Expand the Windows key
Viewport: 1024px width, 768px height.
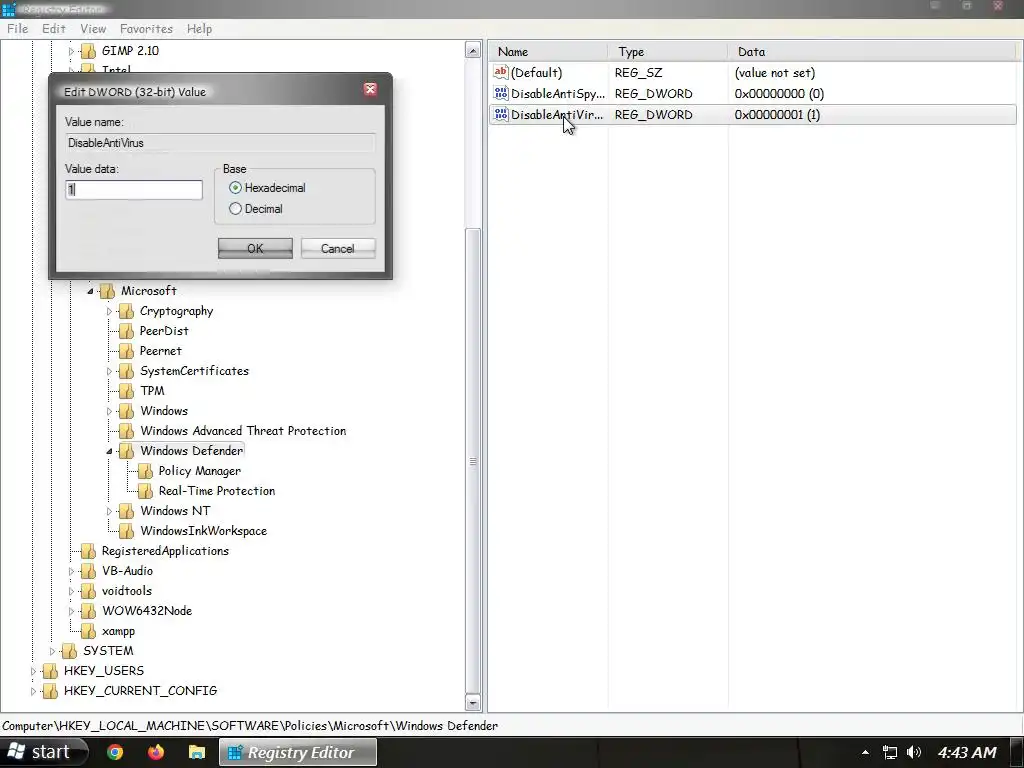coord(109,411)
